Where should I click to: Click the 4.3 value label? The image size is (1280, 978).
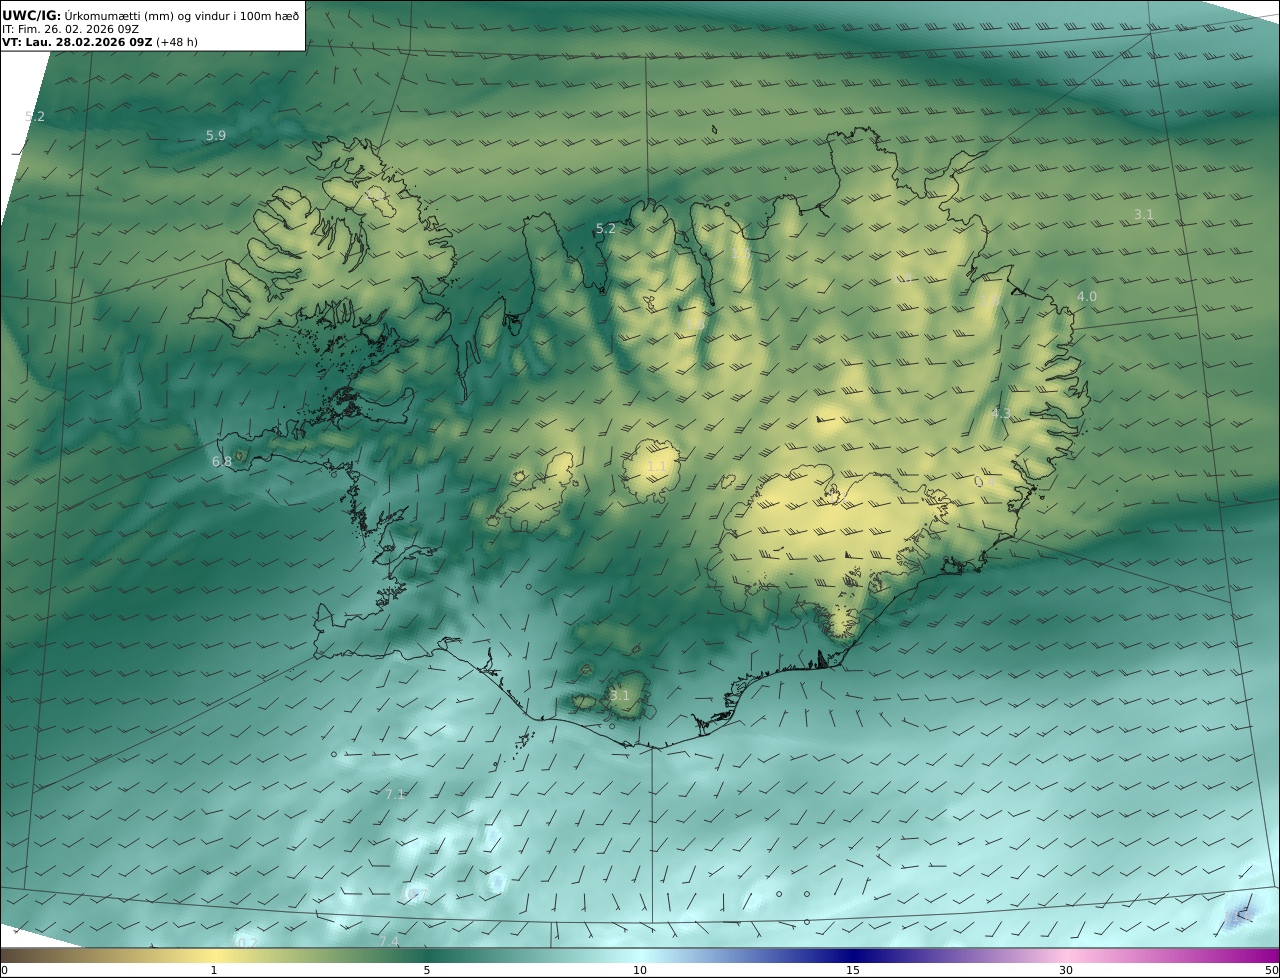coord(1000,413)
